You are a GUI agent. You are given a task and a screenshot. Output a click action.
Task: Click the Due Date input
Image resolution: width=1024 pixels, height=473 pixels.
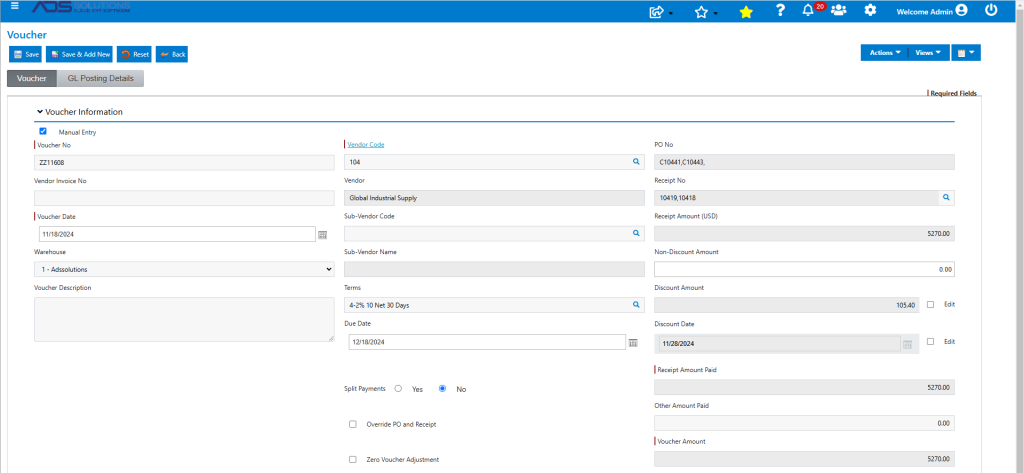(x=487, y=342)
